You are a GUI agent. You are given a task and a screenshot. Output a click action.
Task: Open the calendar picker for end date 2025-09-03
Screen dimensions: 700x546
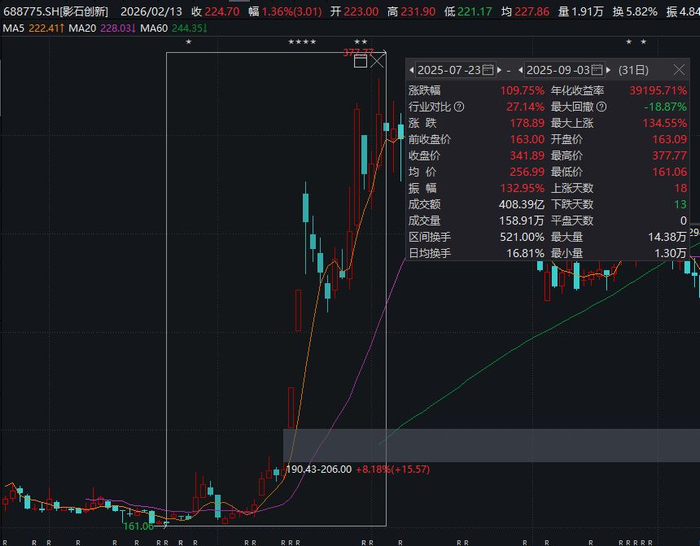point(597,70)
